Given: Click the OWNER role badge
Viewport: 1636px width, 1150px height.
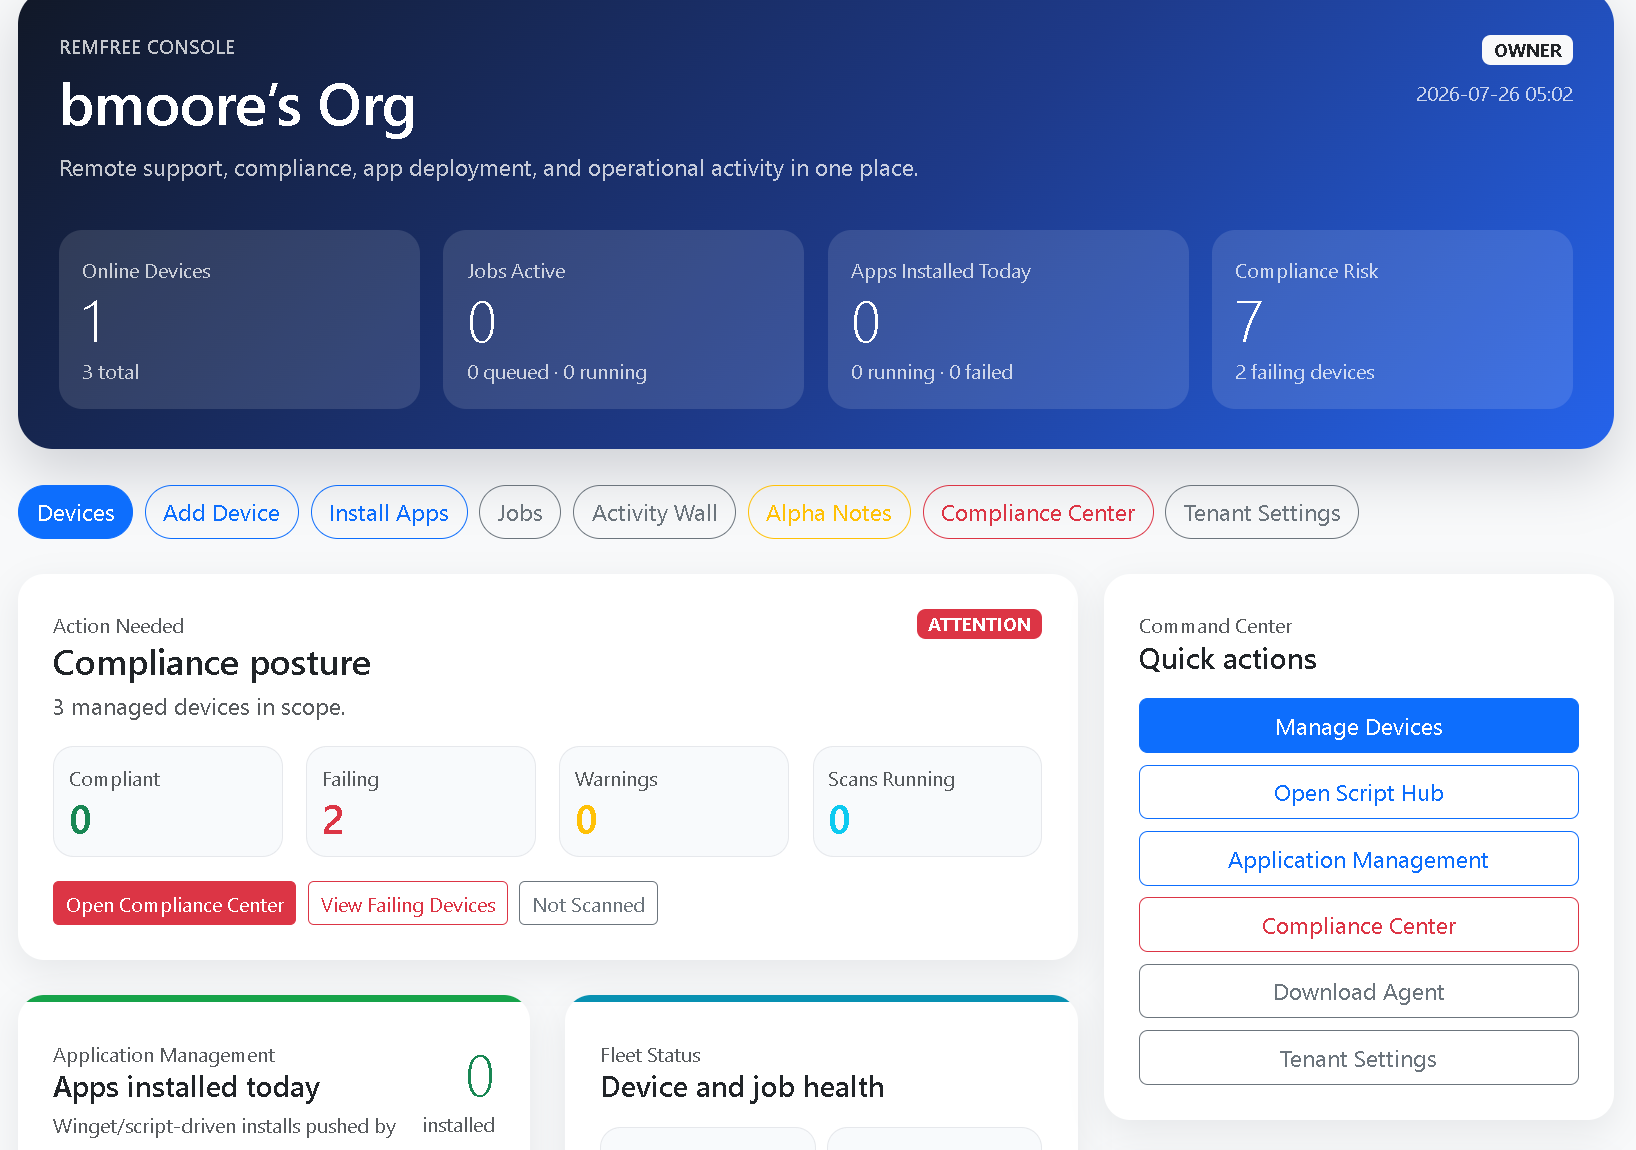Looking at the screenshot, I should point(1527,50).
